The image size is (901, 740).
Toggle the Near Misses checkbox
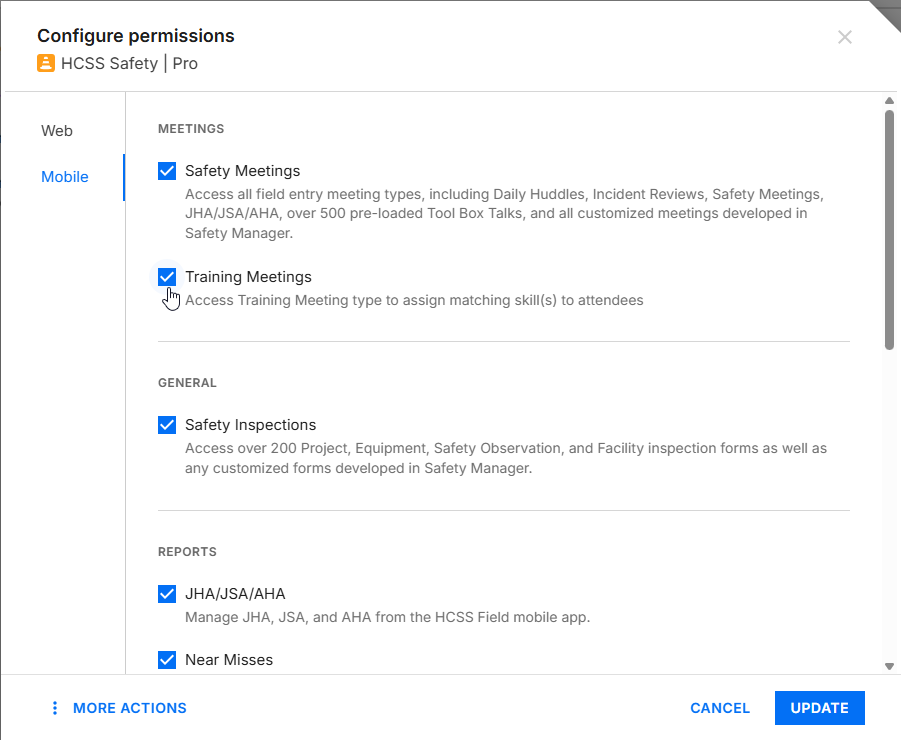pyautogui.click(x=167, y=660)
